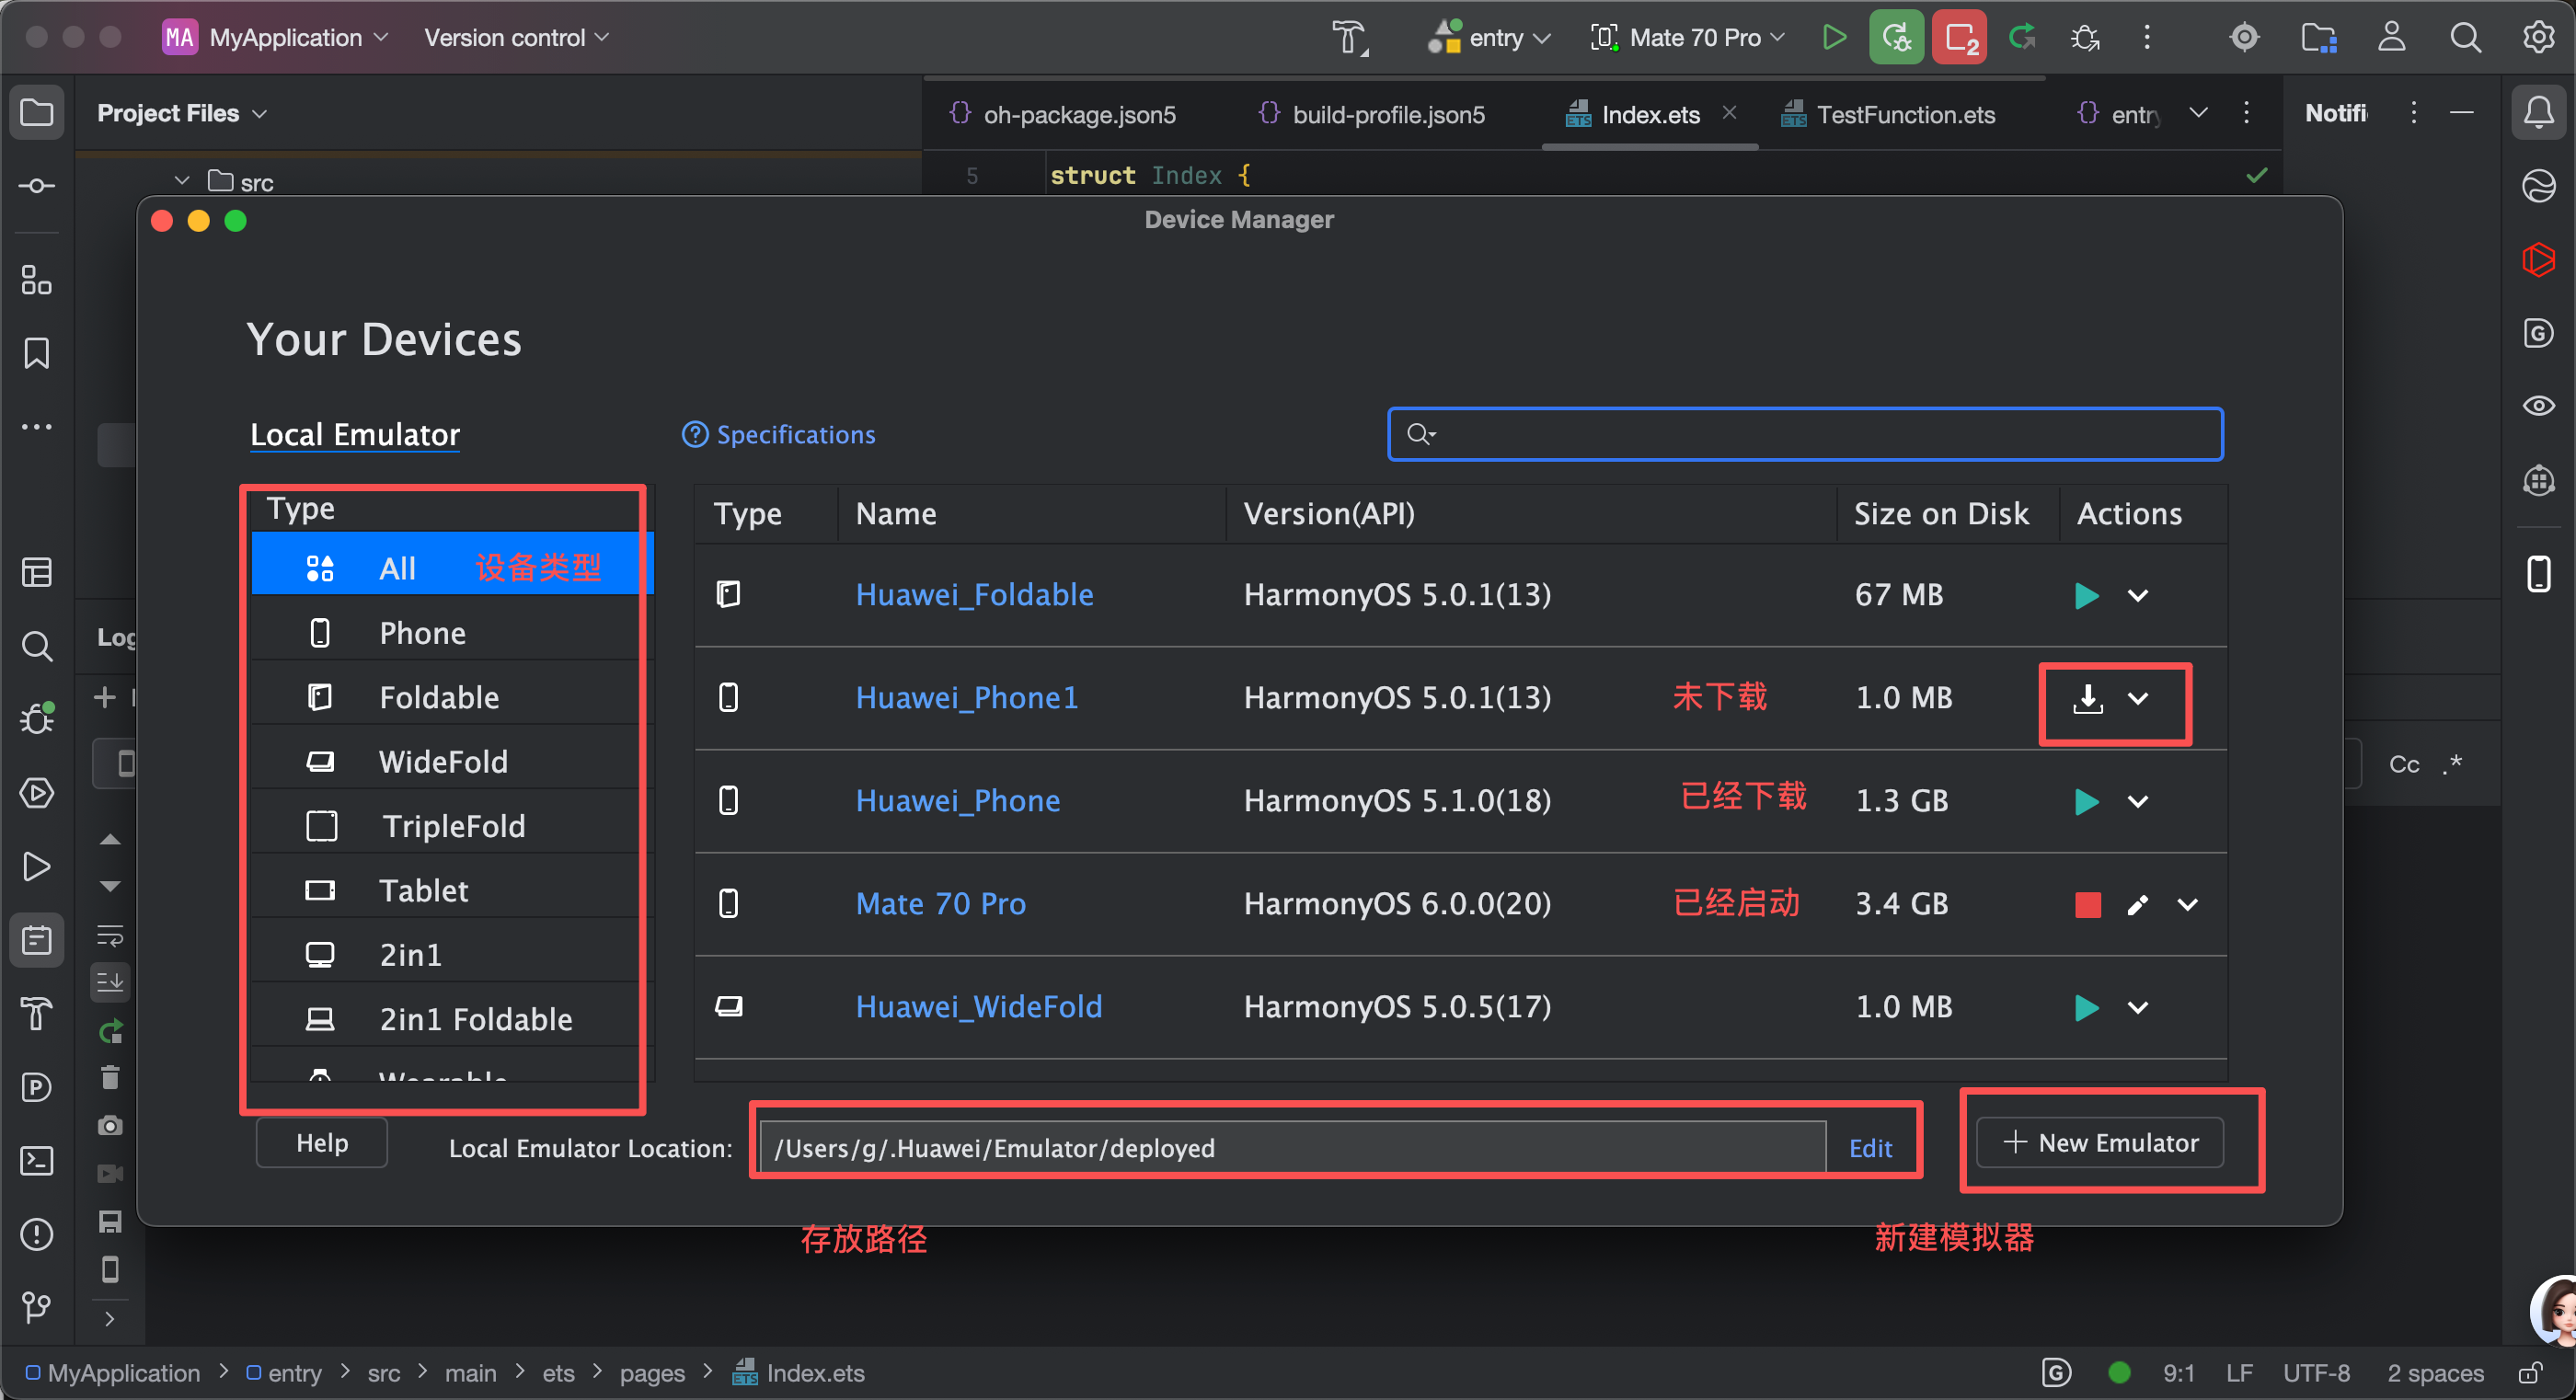Open the Device Manager phone icon in right sidebar
Viewport: 2576px width, 1400px height.
click(x=2538, y=574)
